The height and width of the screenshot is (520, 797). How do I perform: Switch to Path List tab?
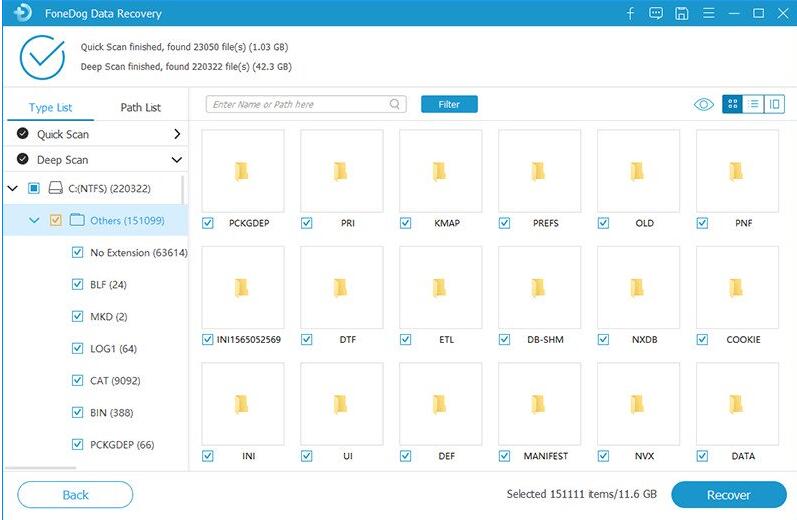pyautogui.click(x=140, y=107)
